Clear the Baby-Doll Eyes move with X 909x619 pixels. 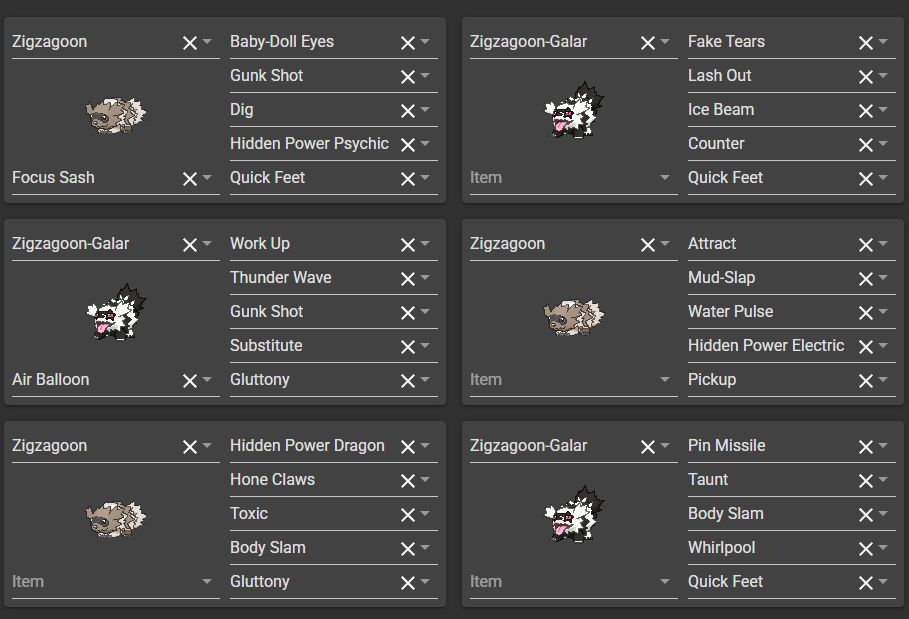pos(408,42)
